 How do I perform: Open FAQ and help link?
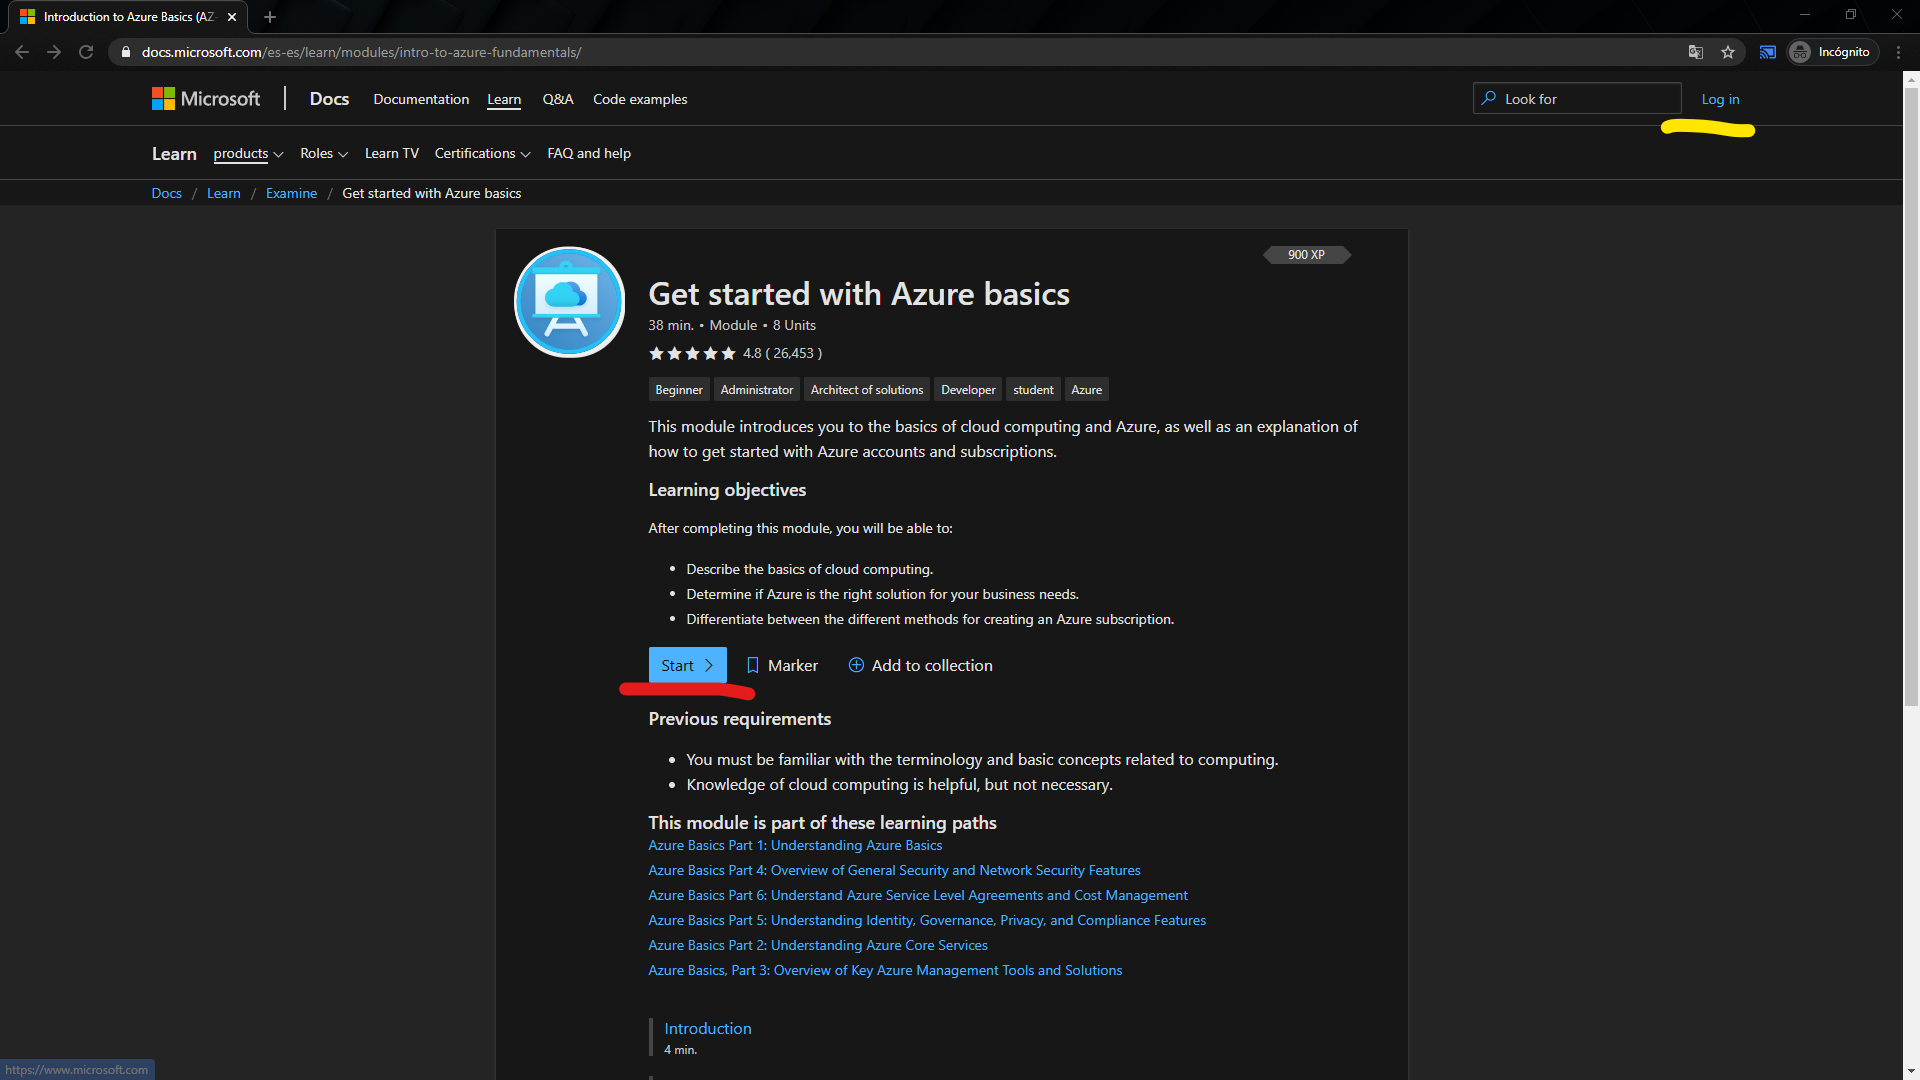point(589,153)
